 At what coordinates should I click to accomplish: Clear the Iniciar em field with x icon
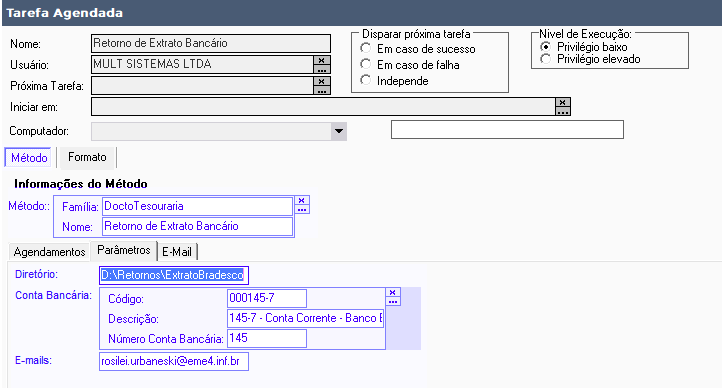563,102
